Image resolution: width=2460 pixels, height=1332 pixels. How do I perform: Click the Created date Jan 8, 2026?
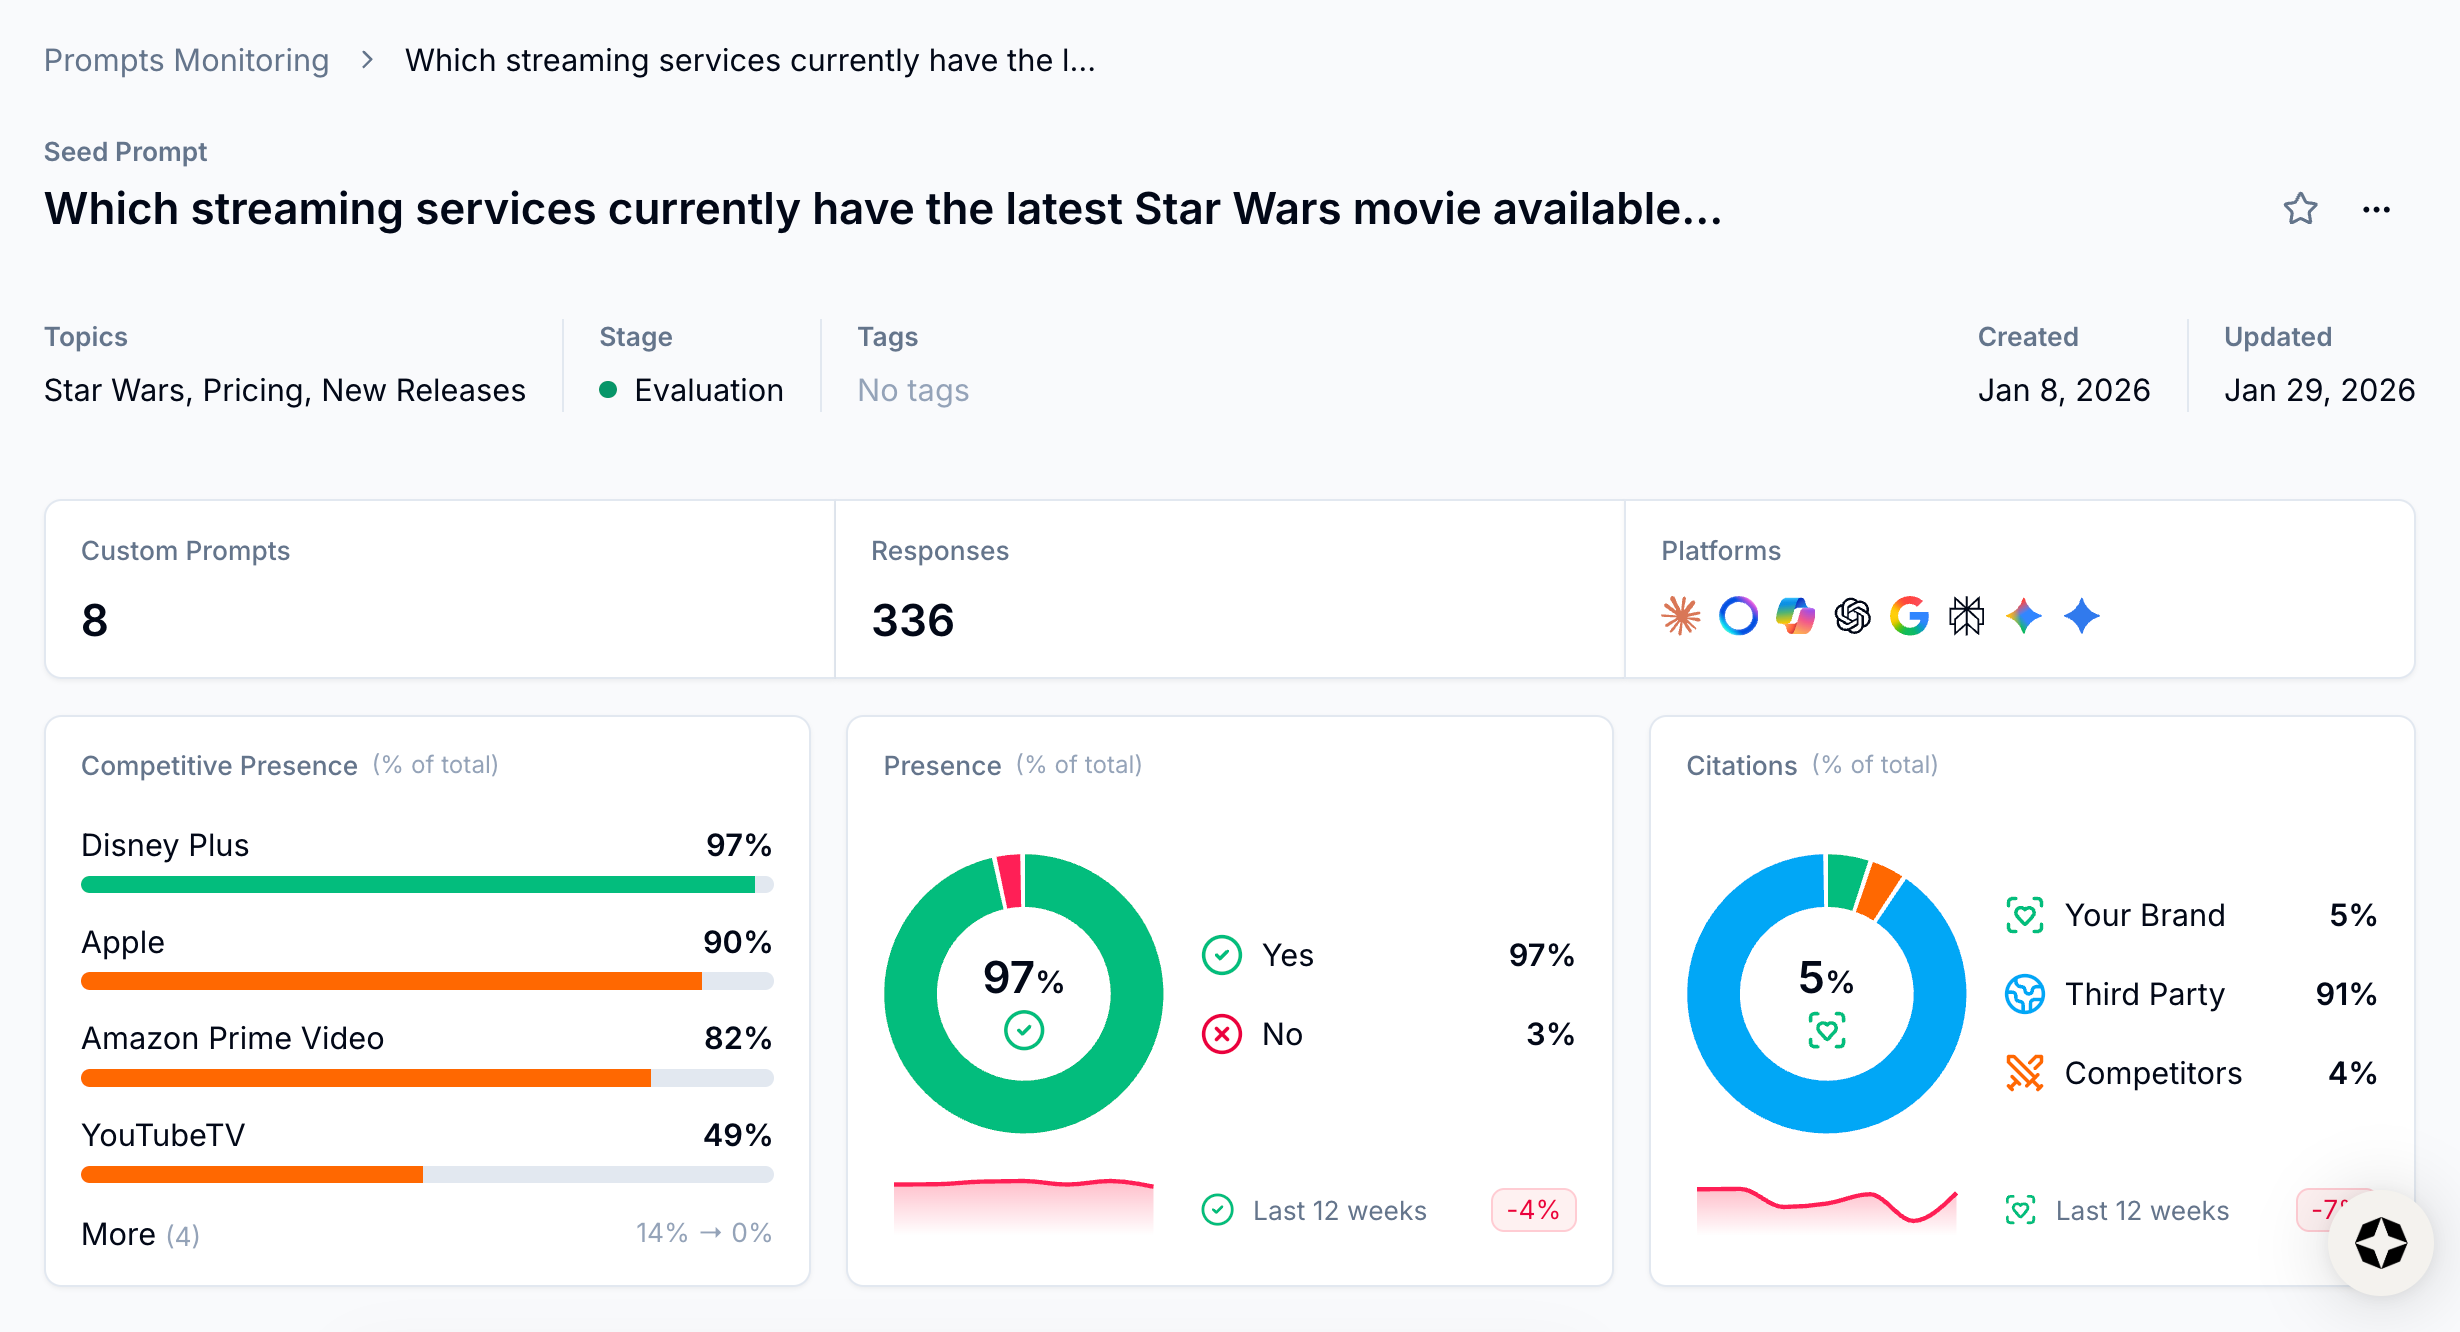point(2064,390)
